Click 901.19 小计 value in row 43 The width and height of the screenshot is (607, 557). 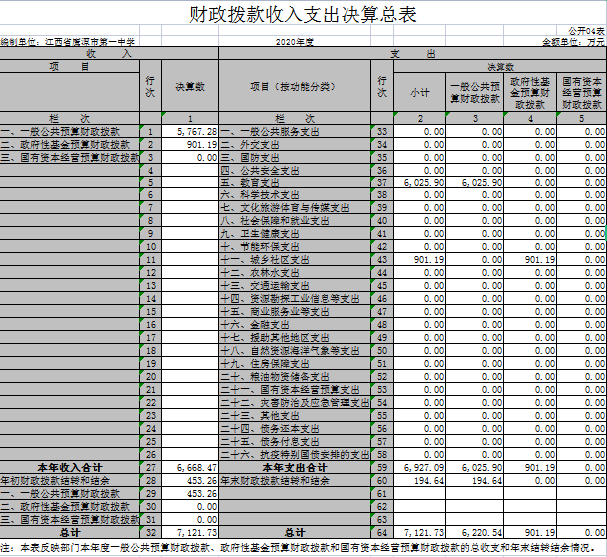click(x=429, y=260)
